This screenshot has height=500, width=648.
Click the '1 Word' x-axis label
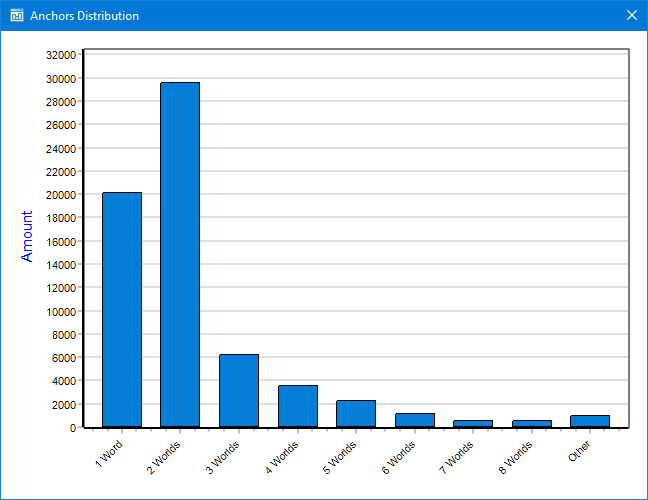tap(108, 452)
